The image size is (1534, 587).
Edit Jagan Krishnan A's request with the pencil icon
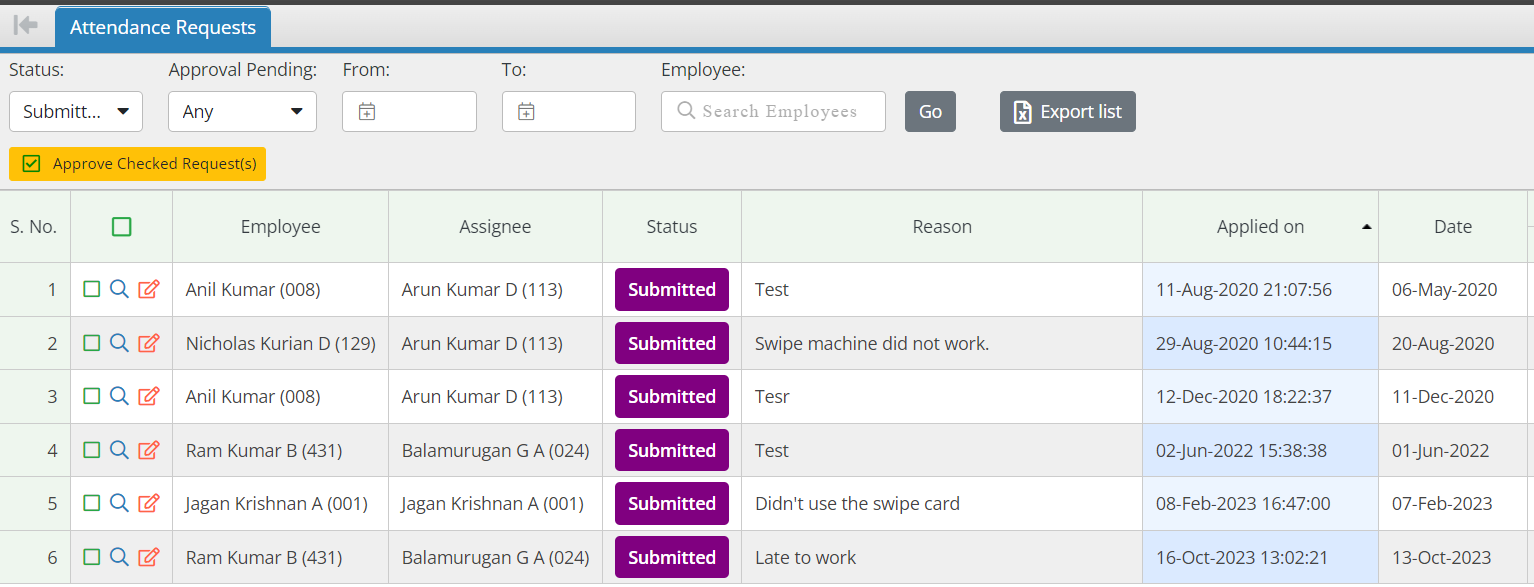[148, 503]
